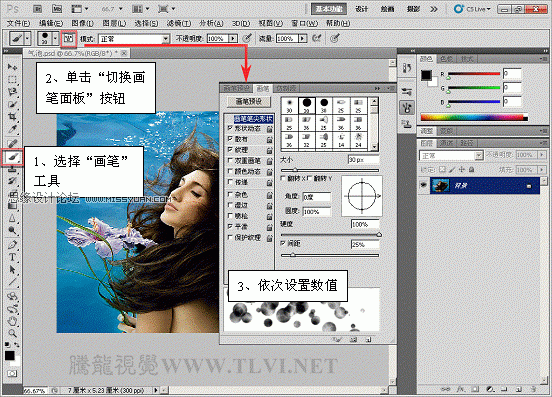Image resolution: width=552 pixels, height=397 pixels.
Task: Click the Quick Mask mode icon
Action: coord(12,373)
